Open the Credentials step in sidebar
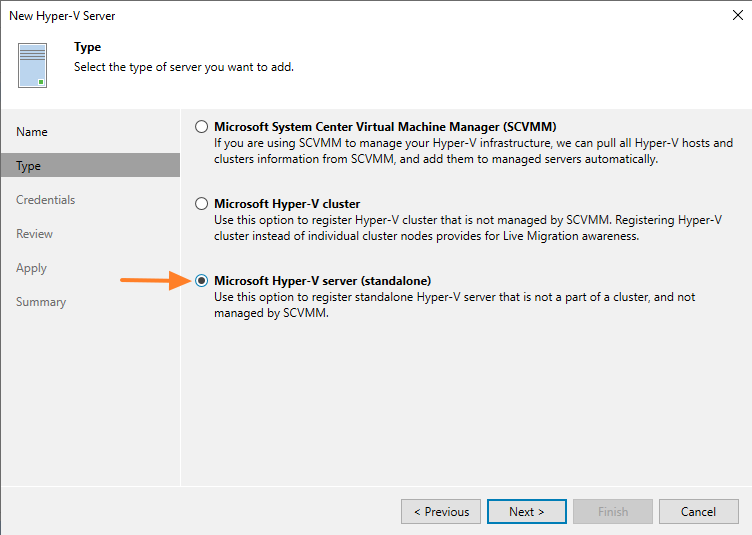Viewport: 752px width, 535px height. tap(46, 200)
